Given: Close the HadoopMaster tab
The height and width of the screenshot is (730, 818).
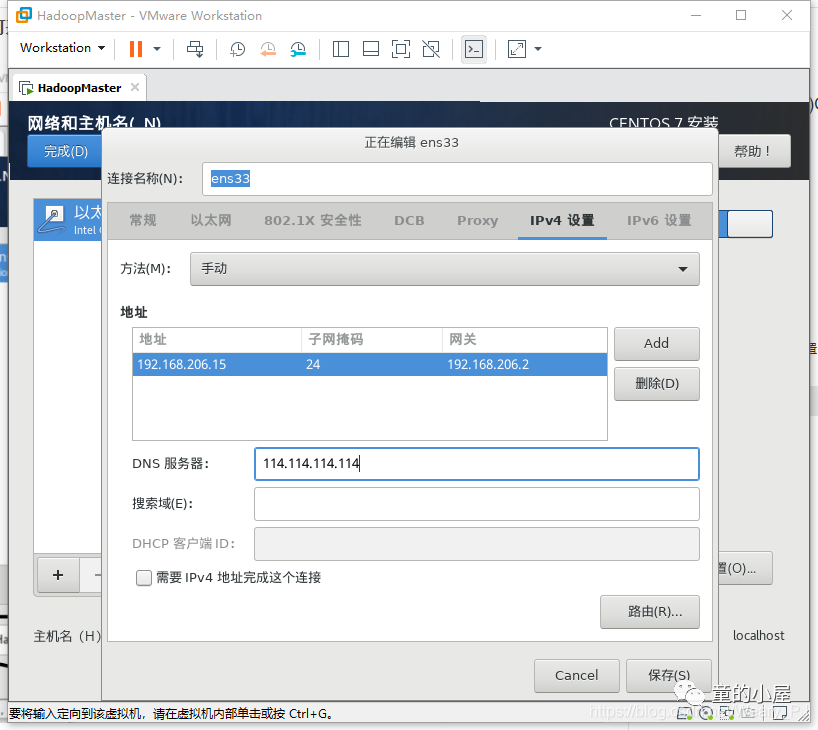Looking at the screenshot, I should pos(135,87).
